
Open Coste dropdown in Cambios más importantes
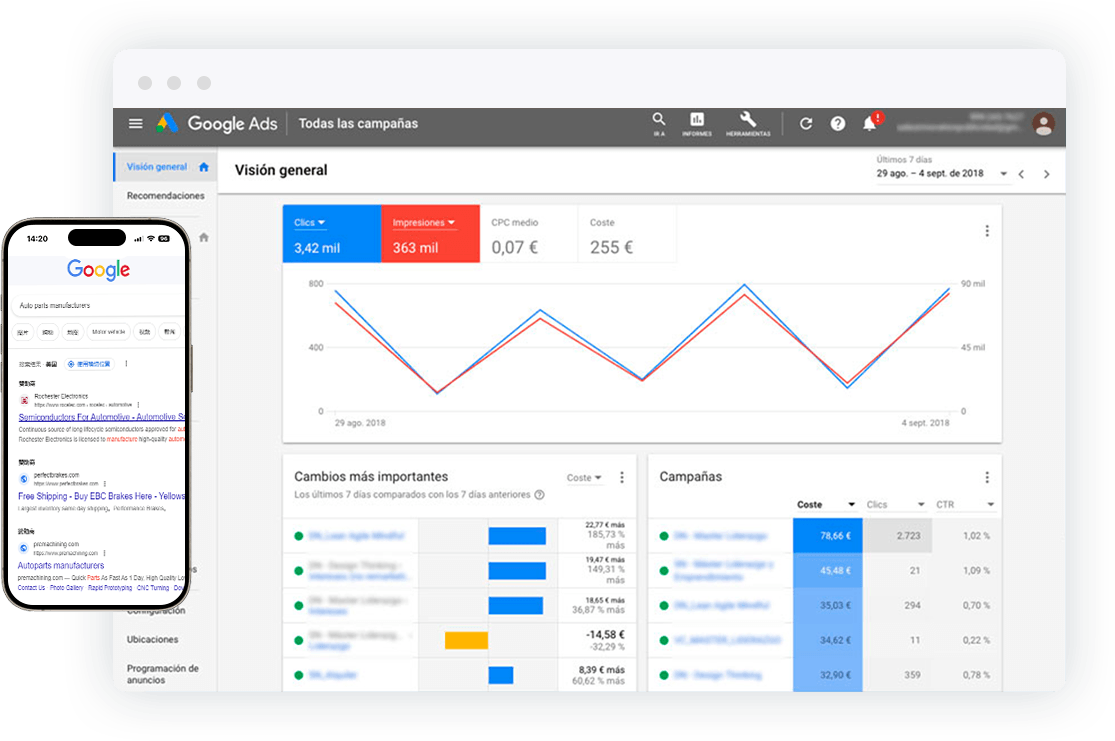[x=585, y=478]
